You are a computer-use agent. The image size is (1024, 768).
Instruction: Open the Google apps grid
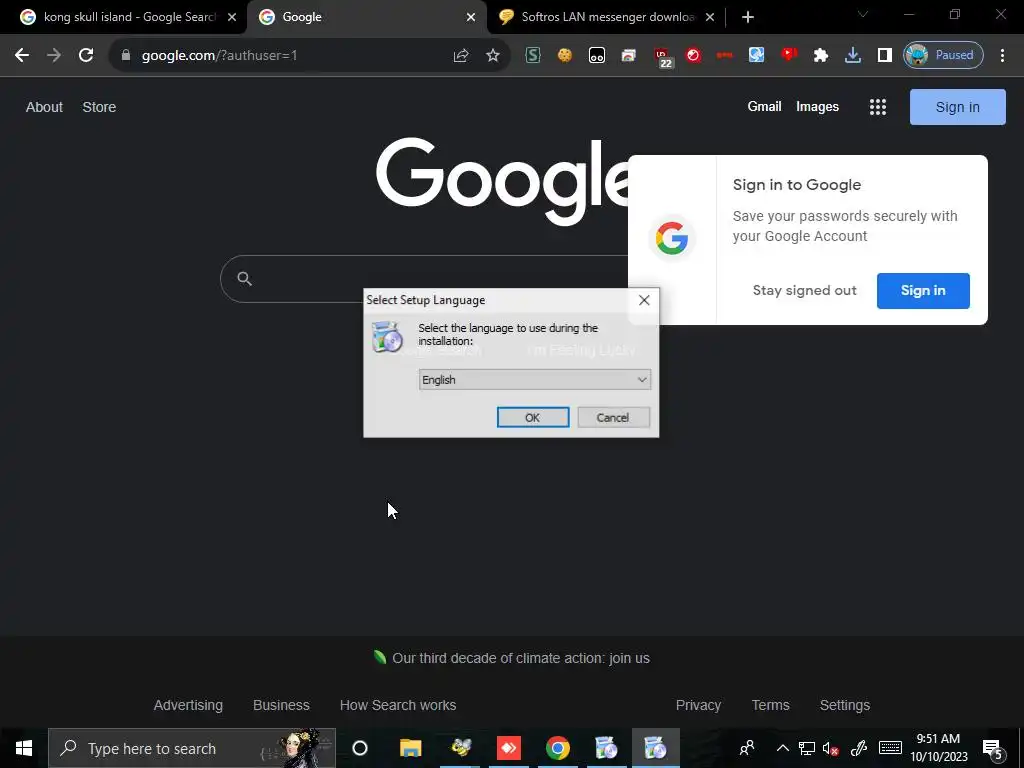(x=878, y=107)
